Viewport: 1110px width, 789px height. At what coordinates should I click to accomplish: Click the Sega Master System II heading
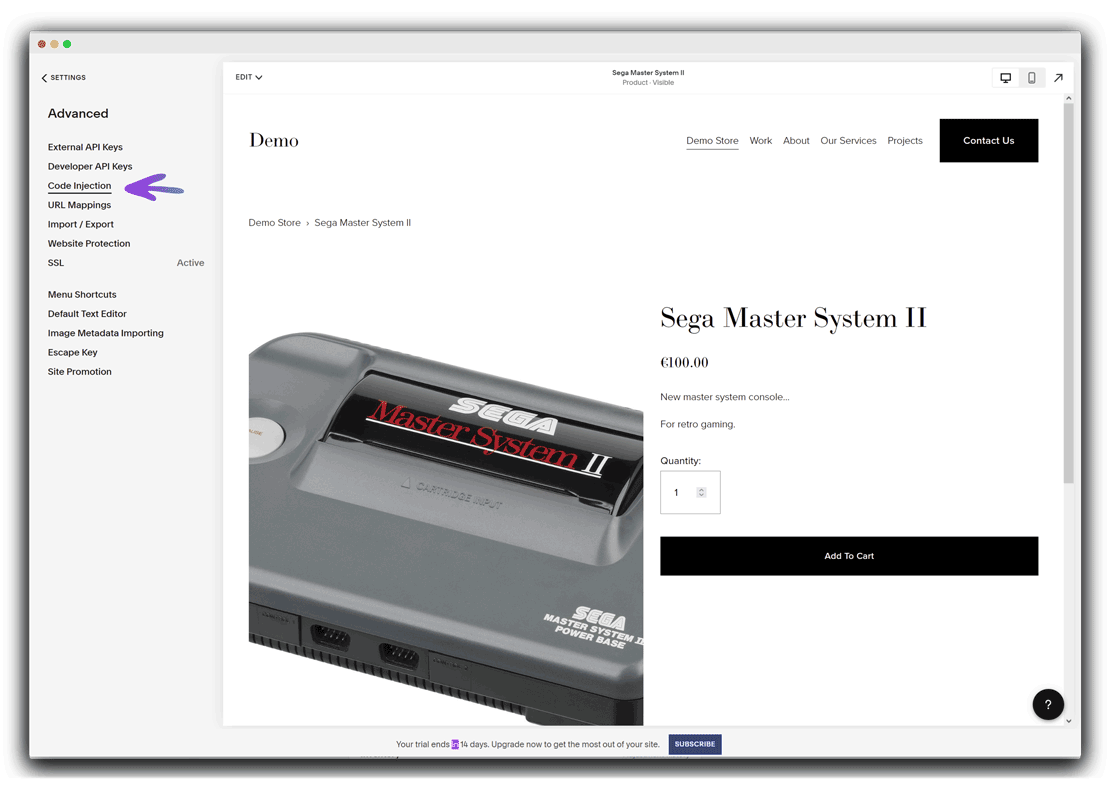[793, 318]
